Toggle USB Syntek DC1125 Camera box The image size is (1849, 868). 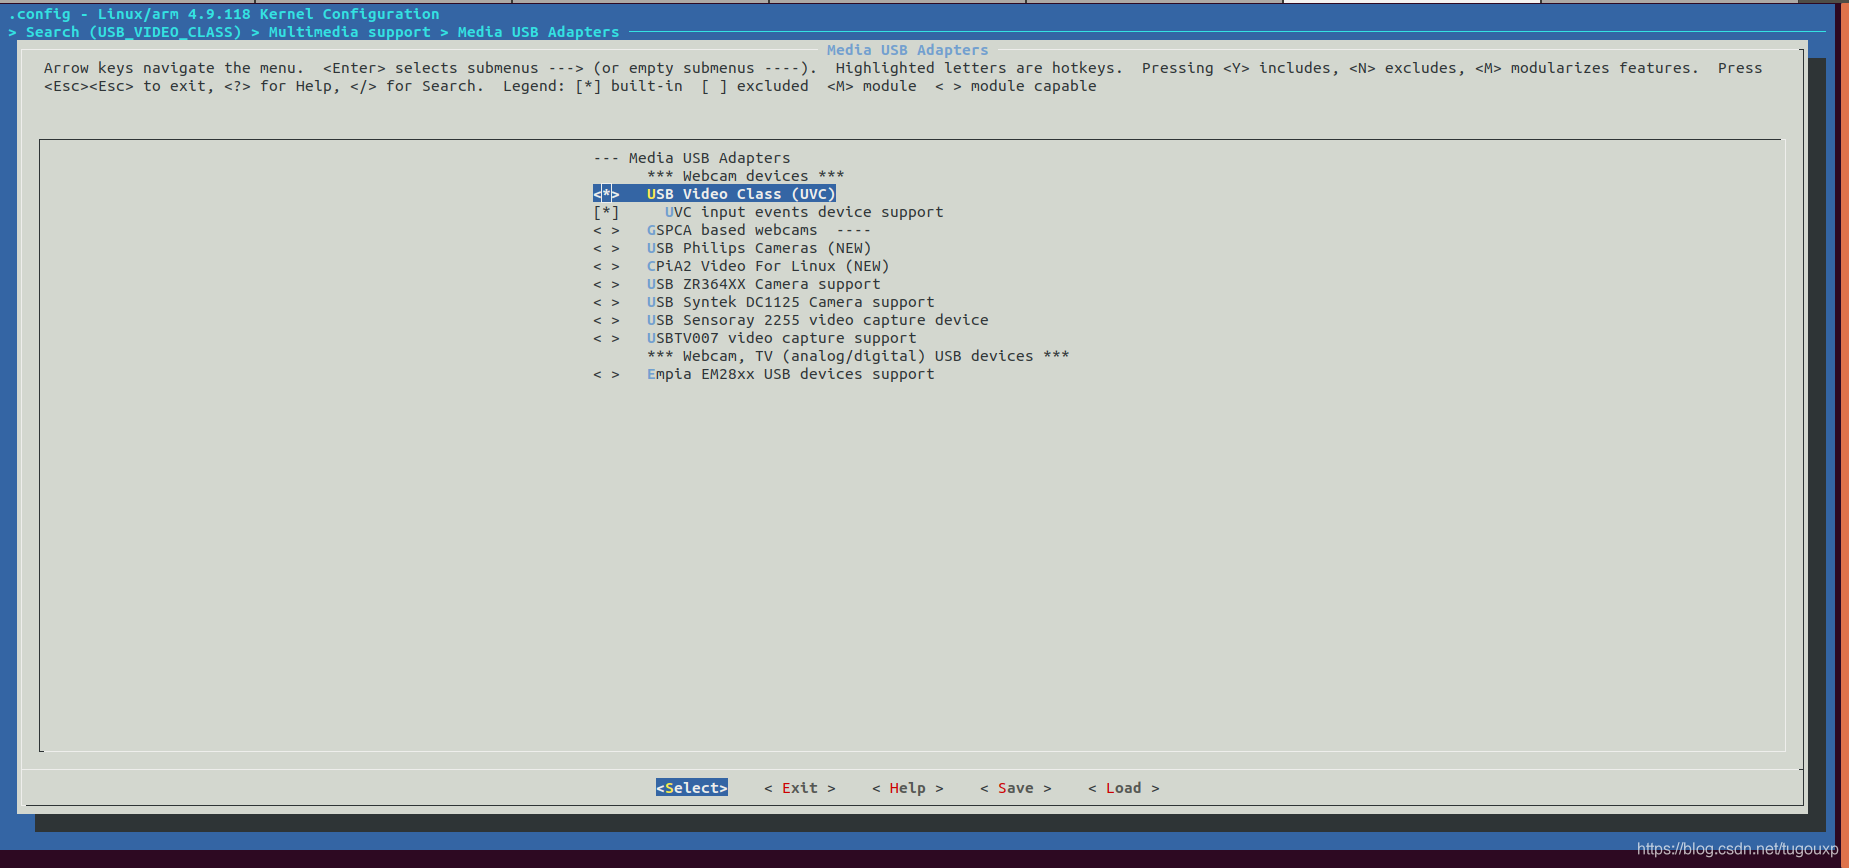tap(606, 302)
